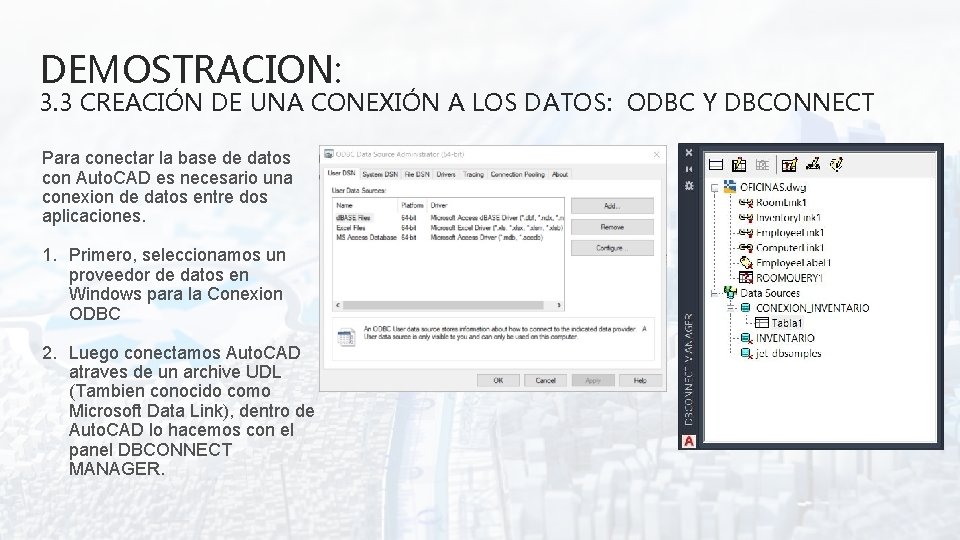Click the Driver column header
This screenshot has width=960, height=540.
(495, 206)
